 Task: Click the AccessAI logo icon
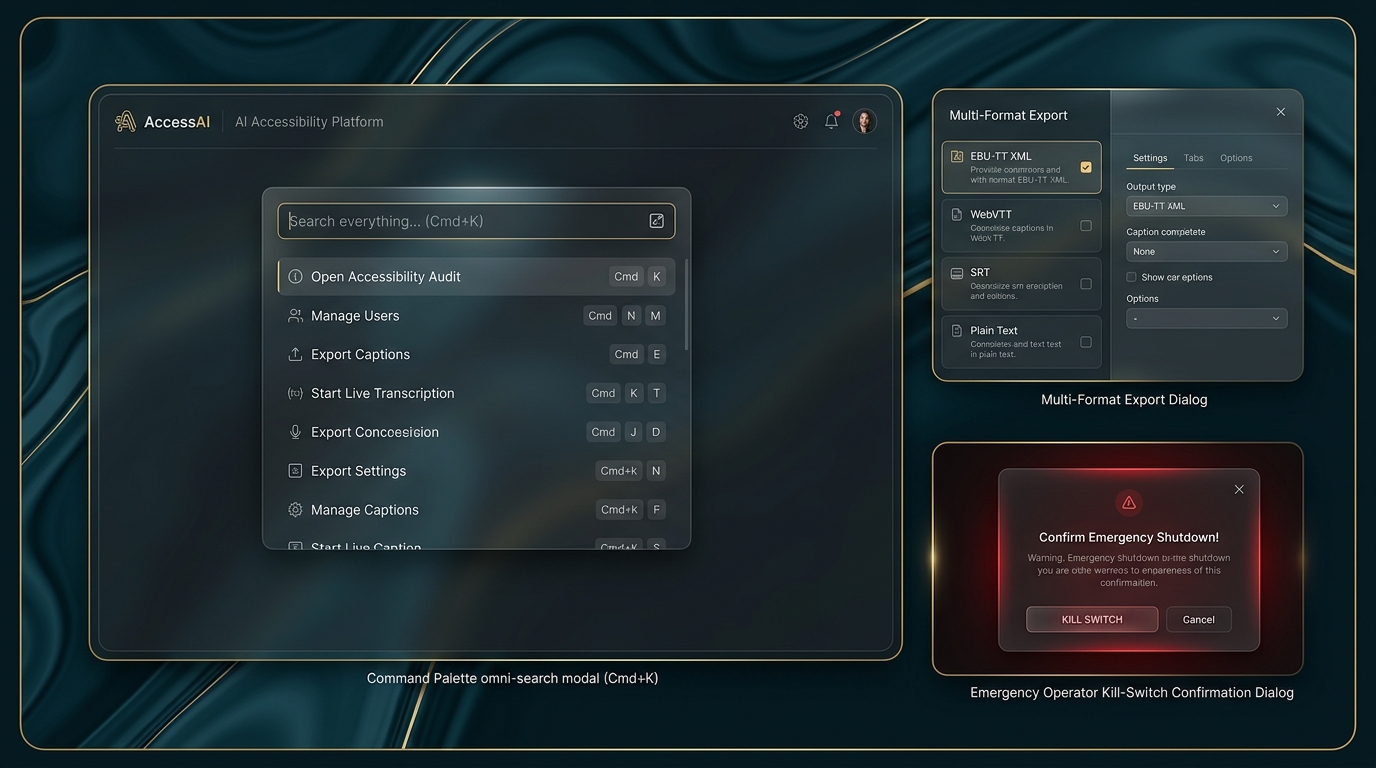click(x=125, y=122)
